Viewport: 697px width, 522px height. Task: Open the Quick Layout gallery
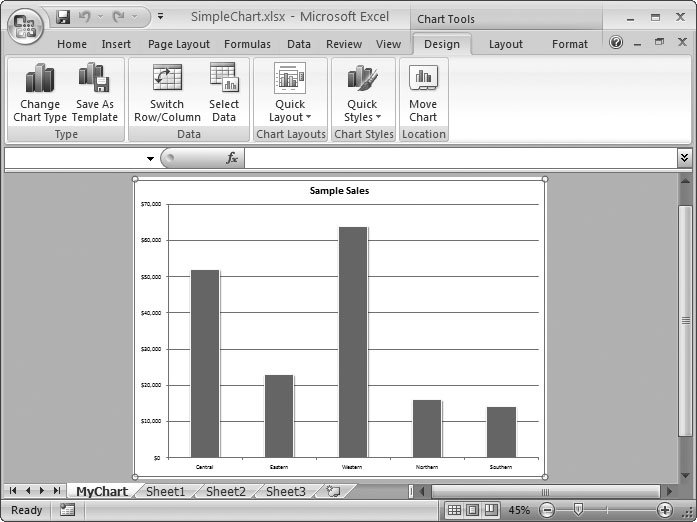pos(290,92)
